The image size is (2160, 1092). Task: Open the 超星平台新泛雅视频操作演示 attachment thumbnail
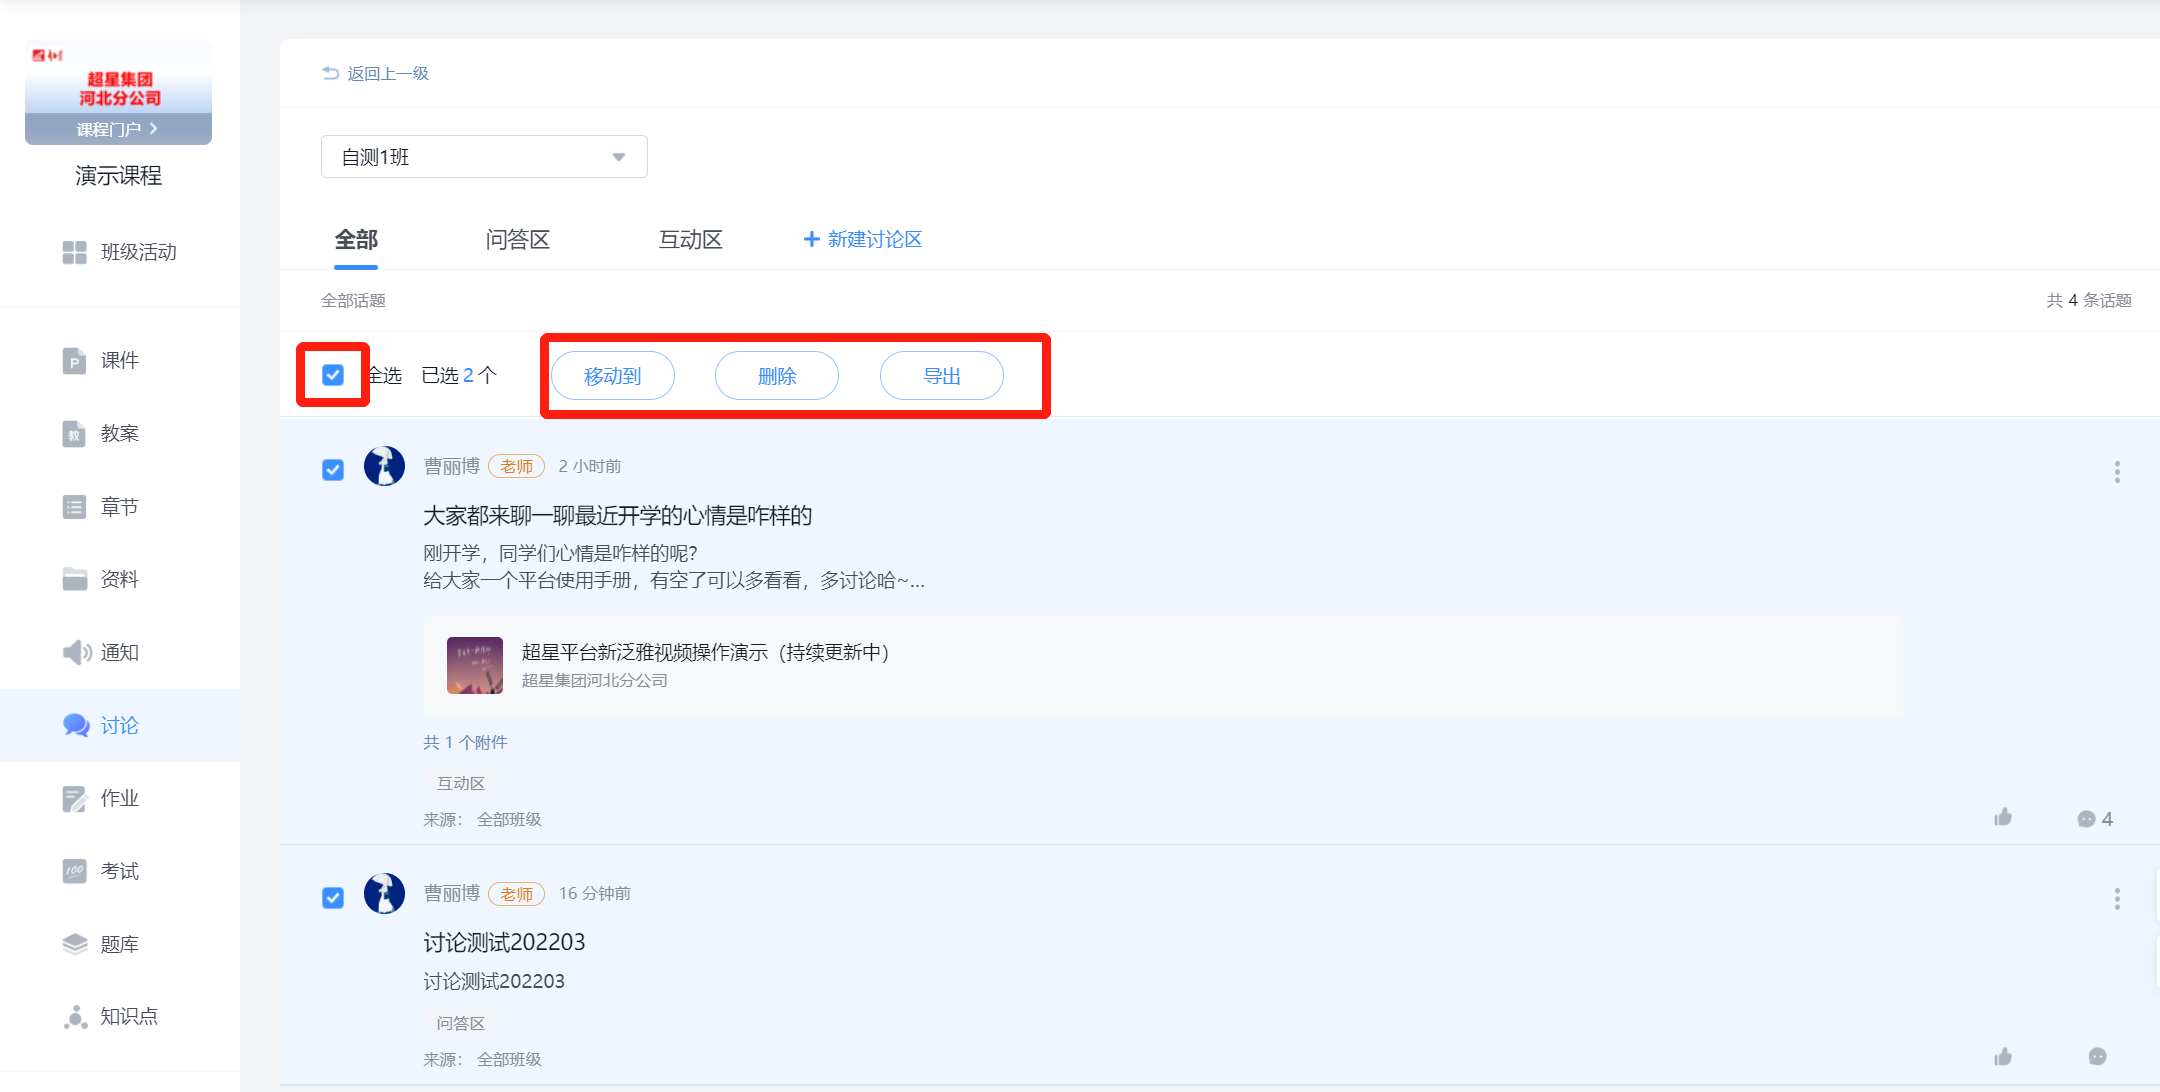pos(474,665)
